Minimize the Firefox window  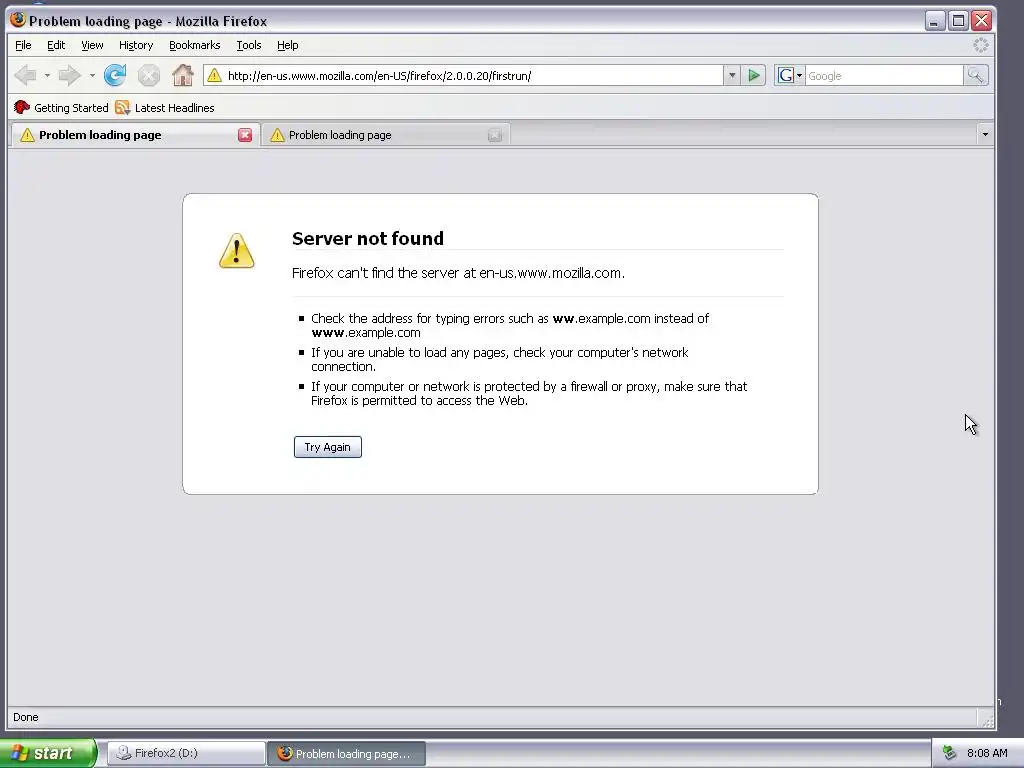click(935, 21)
